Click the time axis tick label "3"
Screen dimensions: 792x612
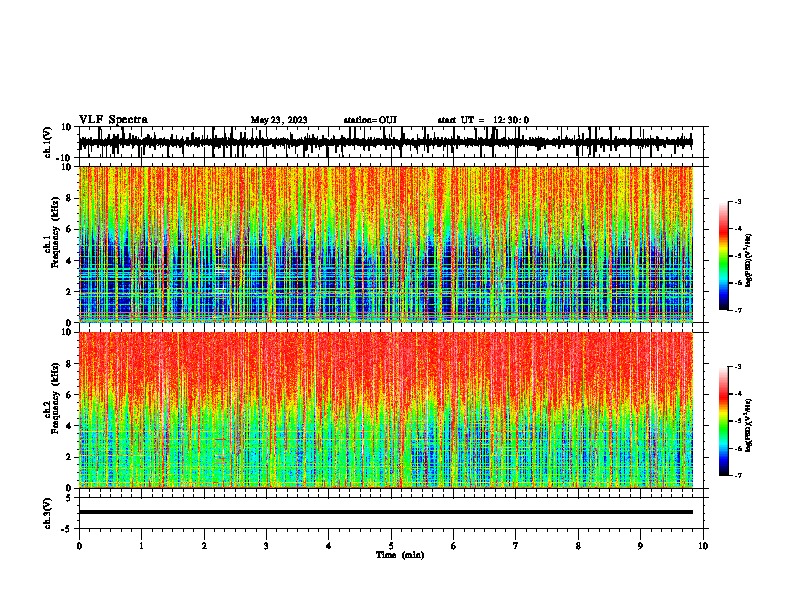pos(266,546)
